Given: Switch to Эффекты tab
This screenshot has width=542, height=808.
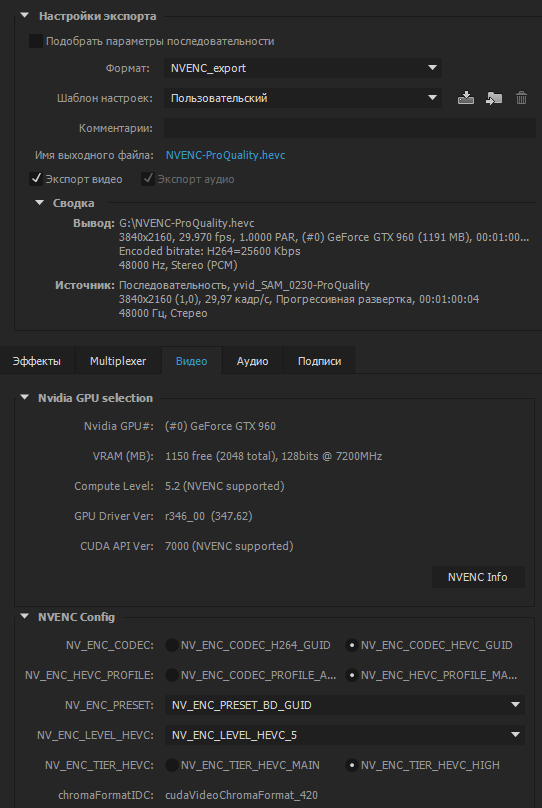Looking at the screenshot, I should pyautogui.click(x=37, y=361).
